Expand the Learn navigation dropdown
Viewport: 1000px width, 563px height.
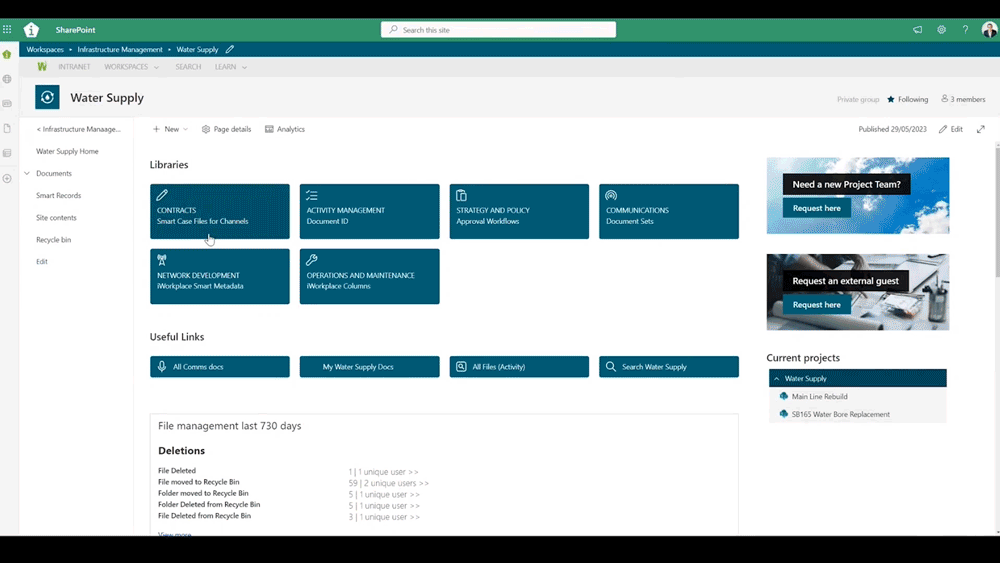pos(231,67)
